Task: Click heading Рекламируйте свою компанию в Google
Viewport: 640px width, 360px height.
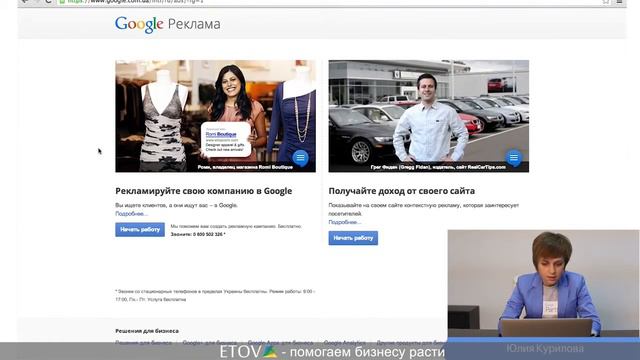Action: (x=204, y=191)
